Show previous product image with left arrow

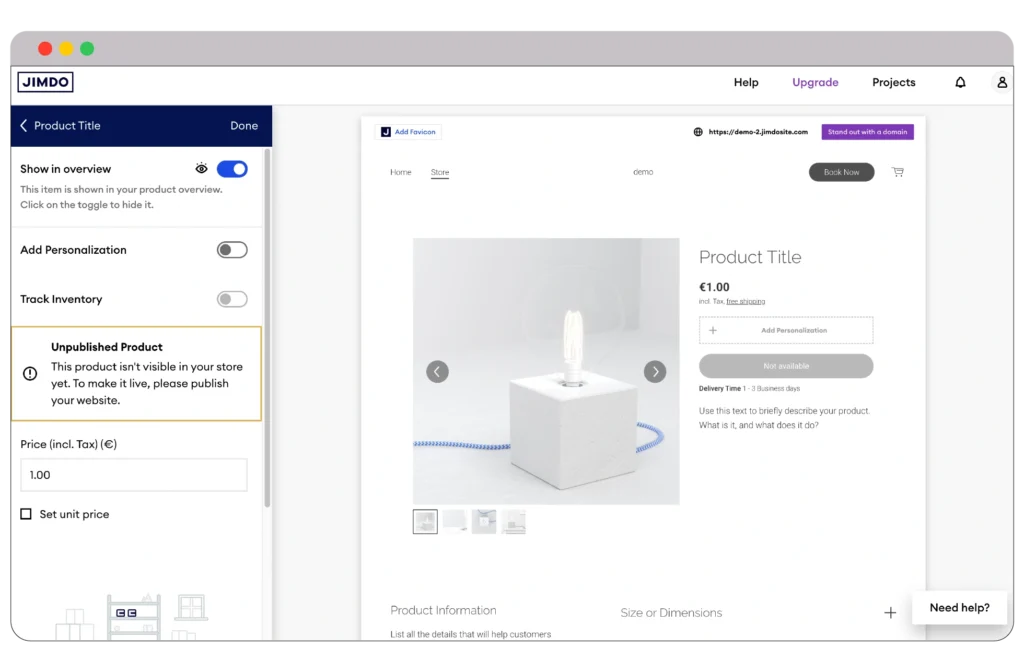437,372
